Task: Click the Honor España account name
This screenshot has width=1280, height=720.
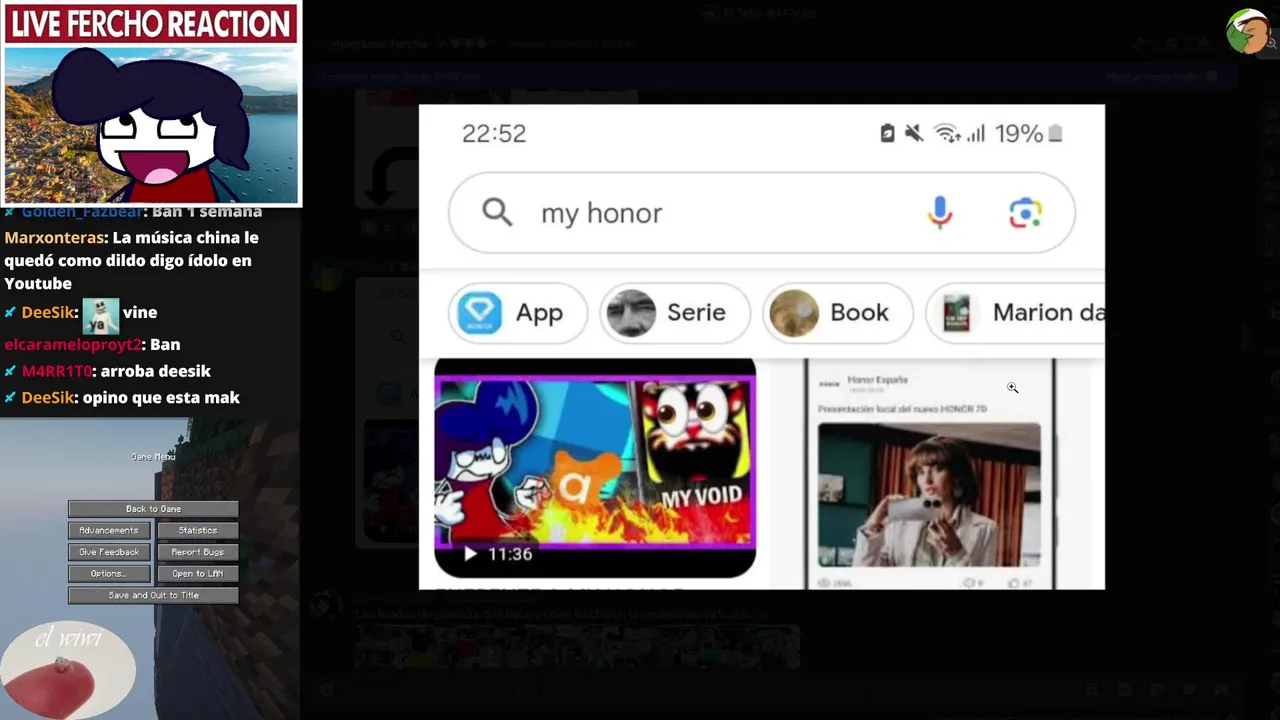Action: pos(877,380)
